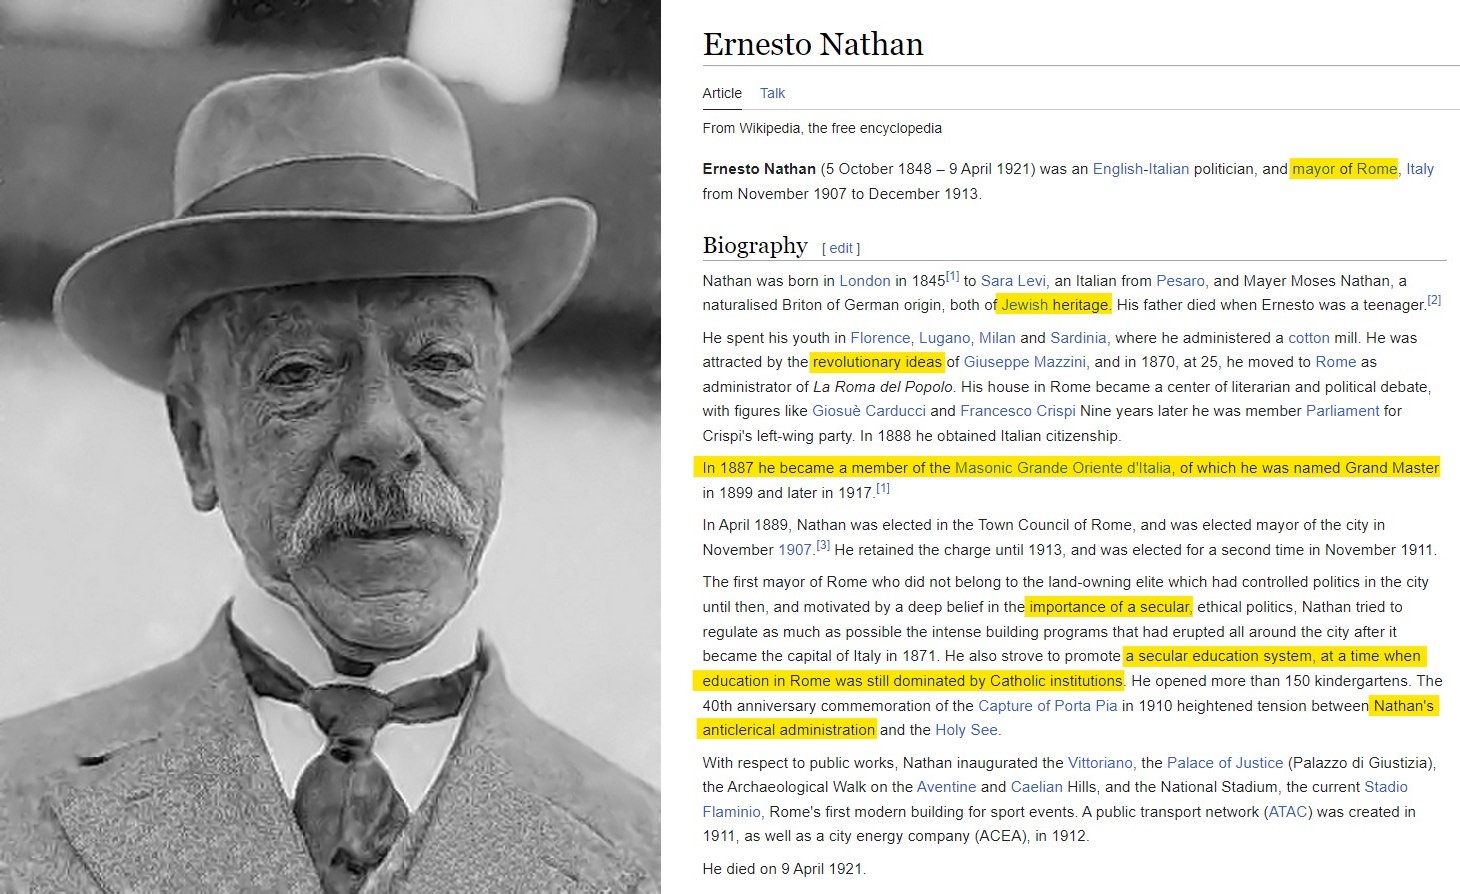
Task: Open the English-Italian link
Action: [1141, 169]
